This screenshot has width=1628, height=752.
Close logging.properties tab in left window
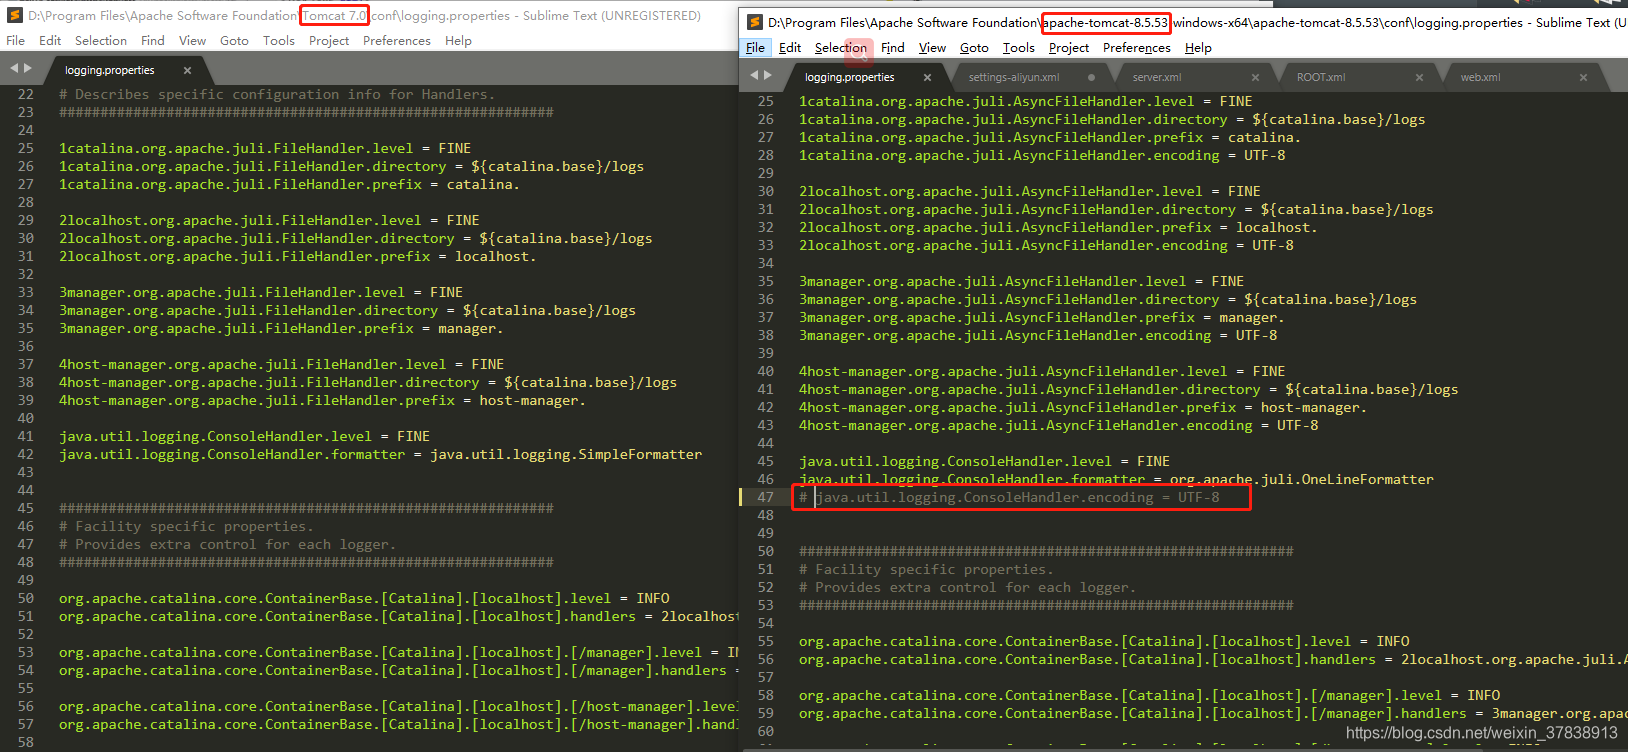(187, 71)
